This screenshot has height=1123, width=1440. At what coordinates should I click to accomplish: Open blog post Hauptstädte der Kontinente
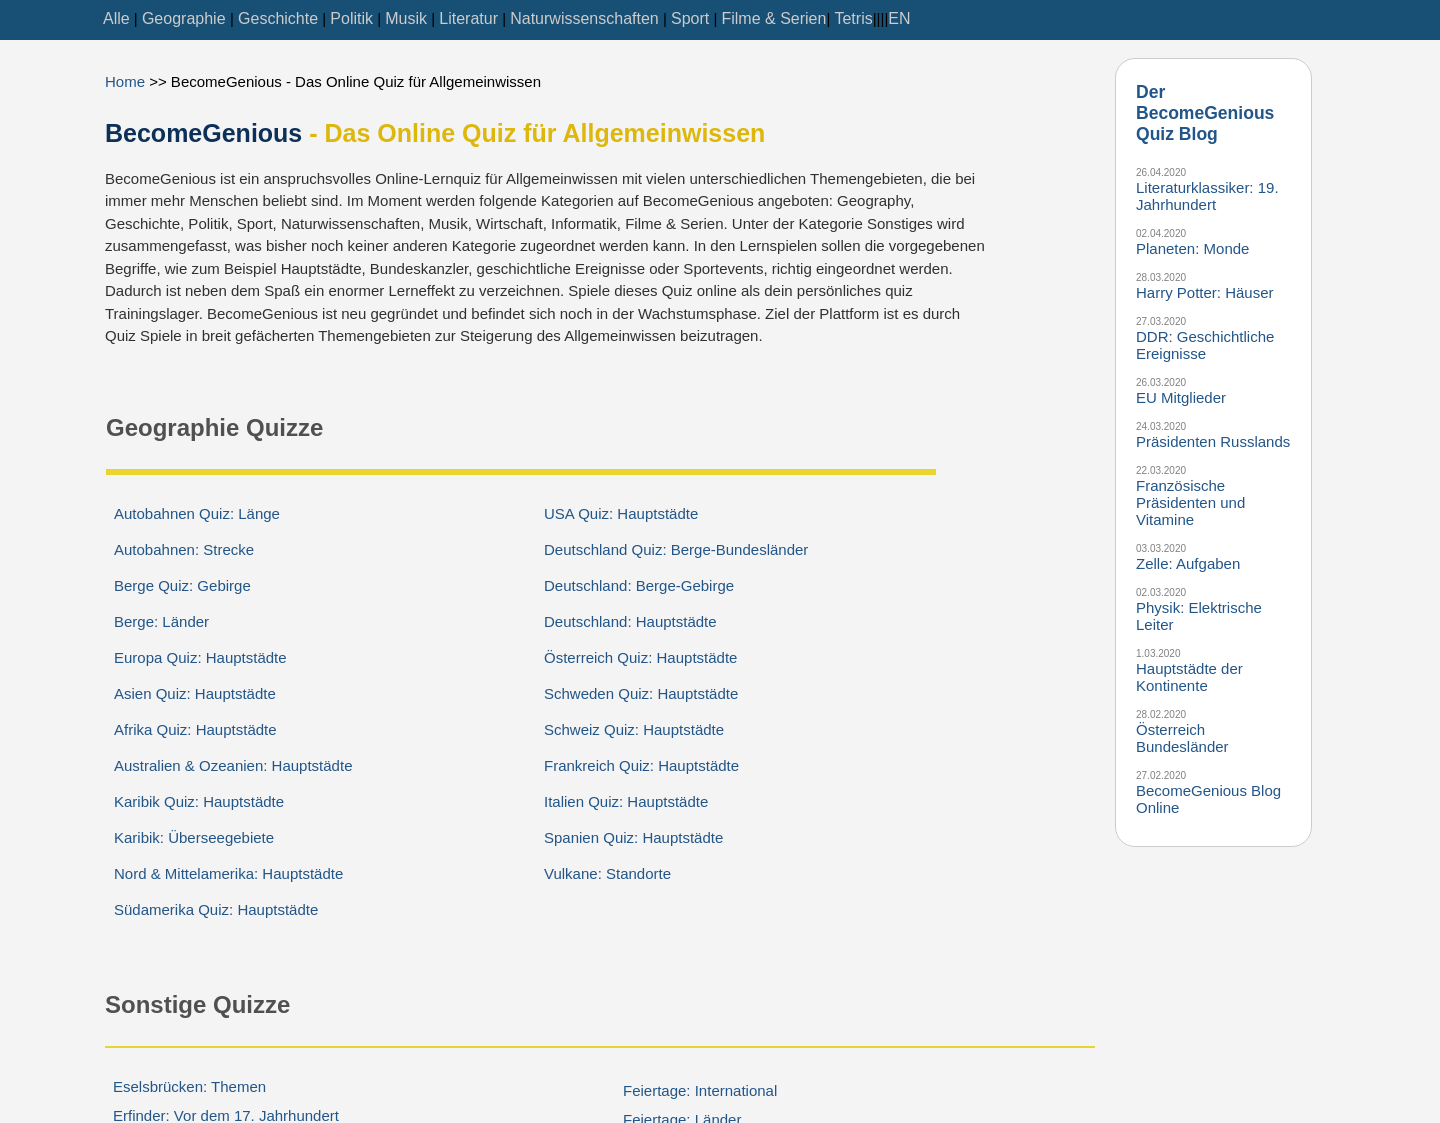[x=1189, y=677]
